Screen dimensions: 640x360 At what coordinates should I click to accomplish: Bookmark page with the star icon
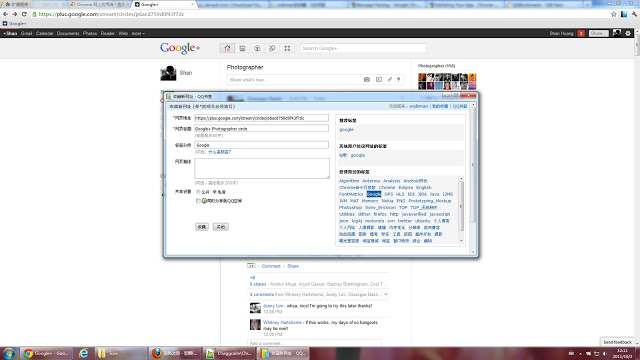pyautogui.click(x=613, y=14)
